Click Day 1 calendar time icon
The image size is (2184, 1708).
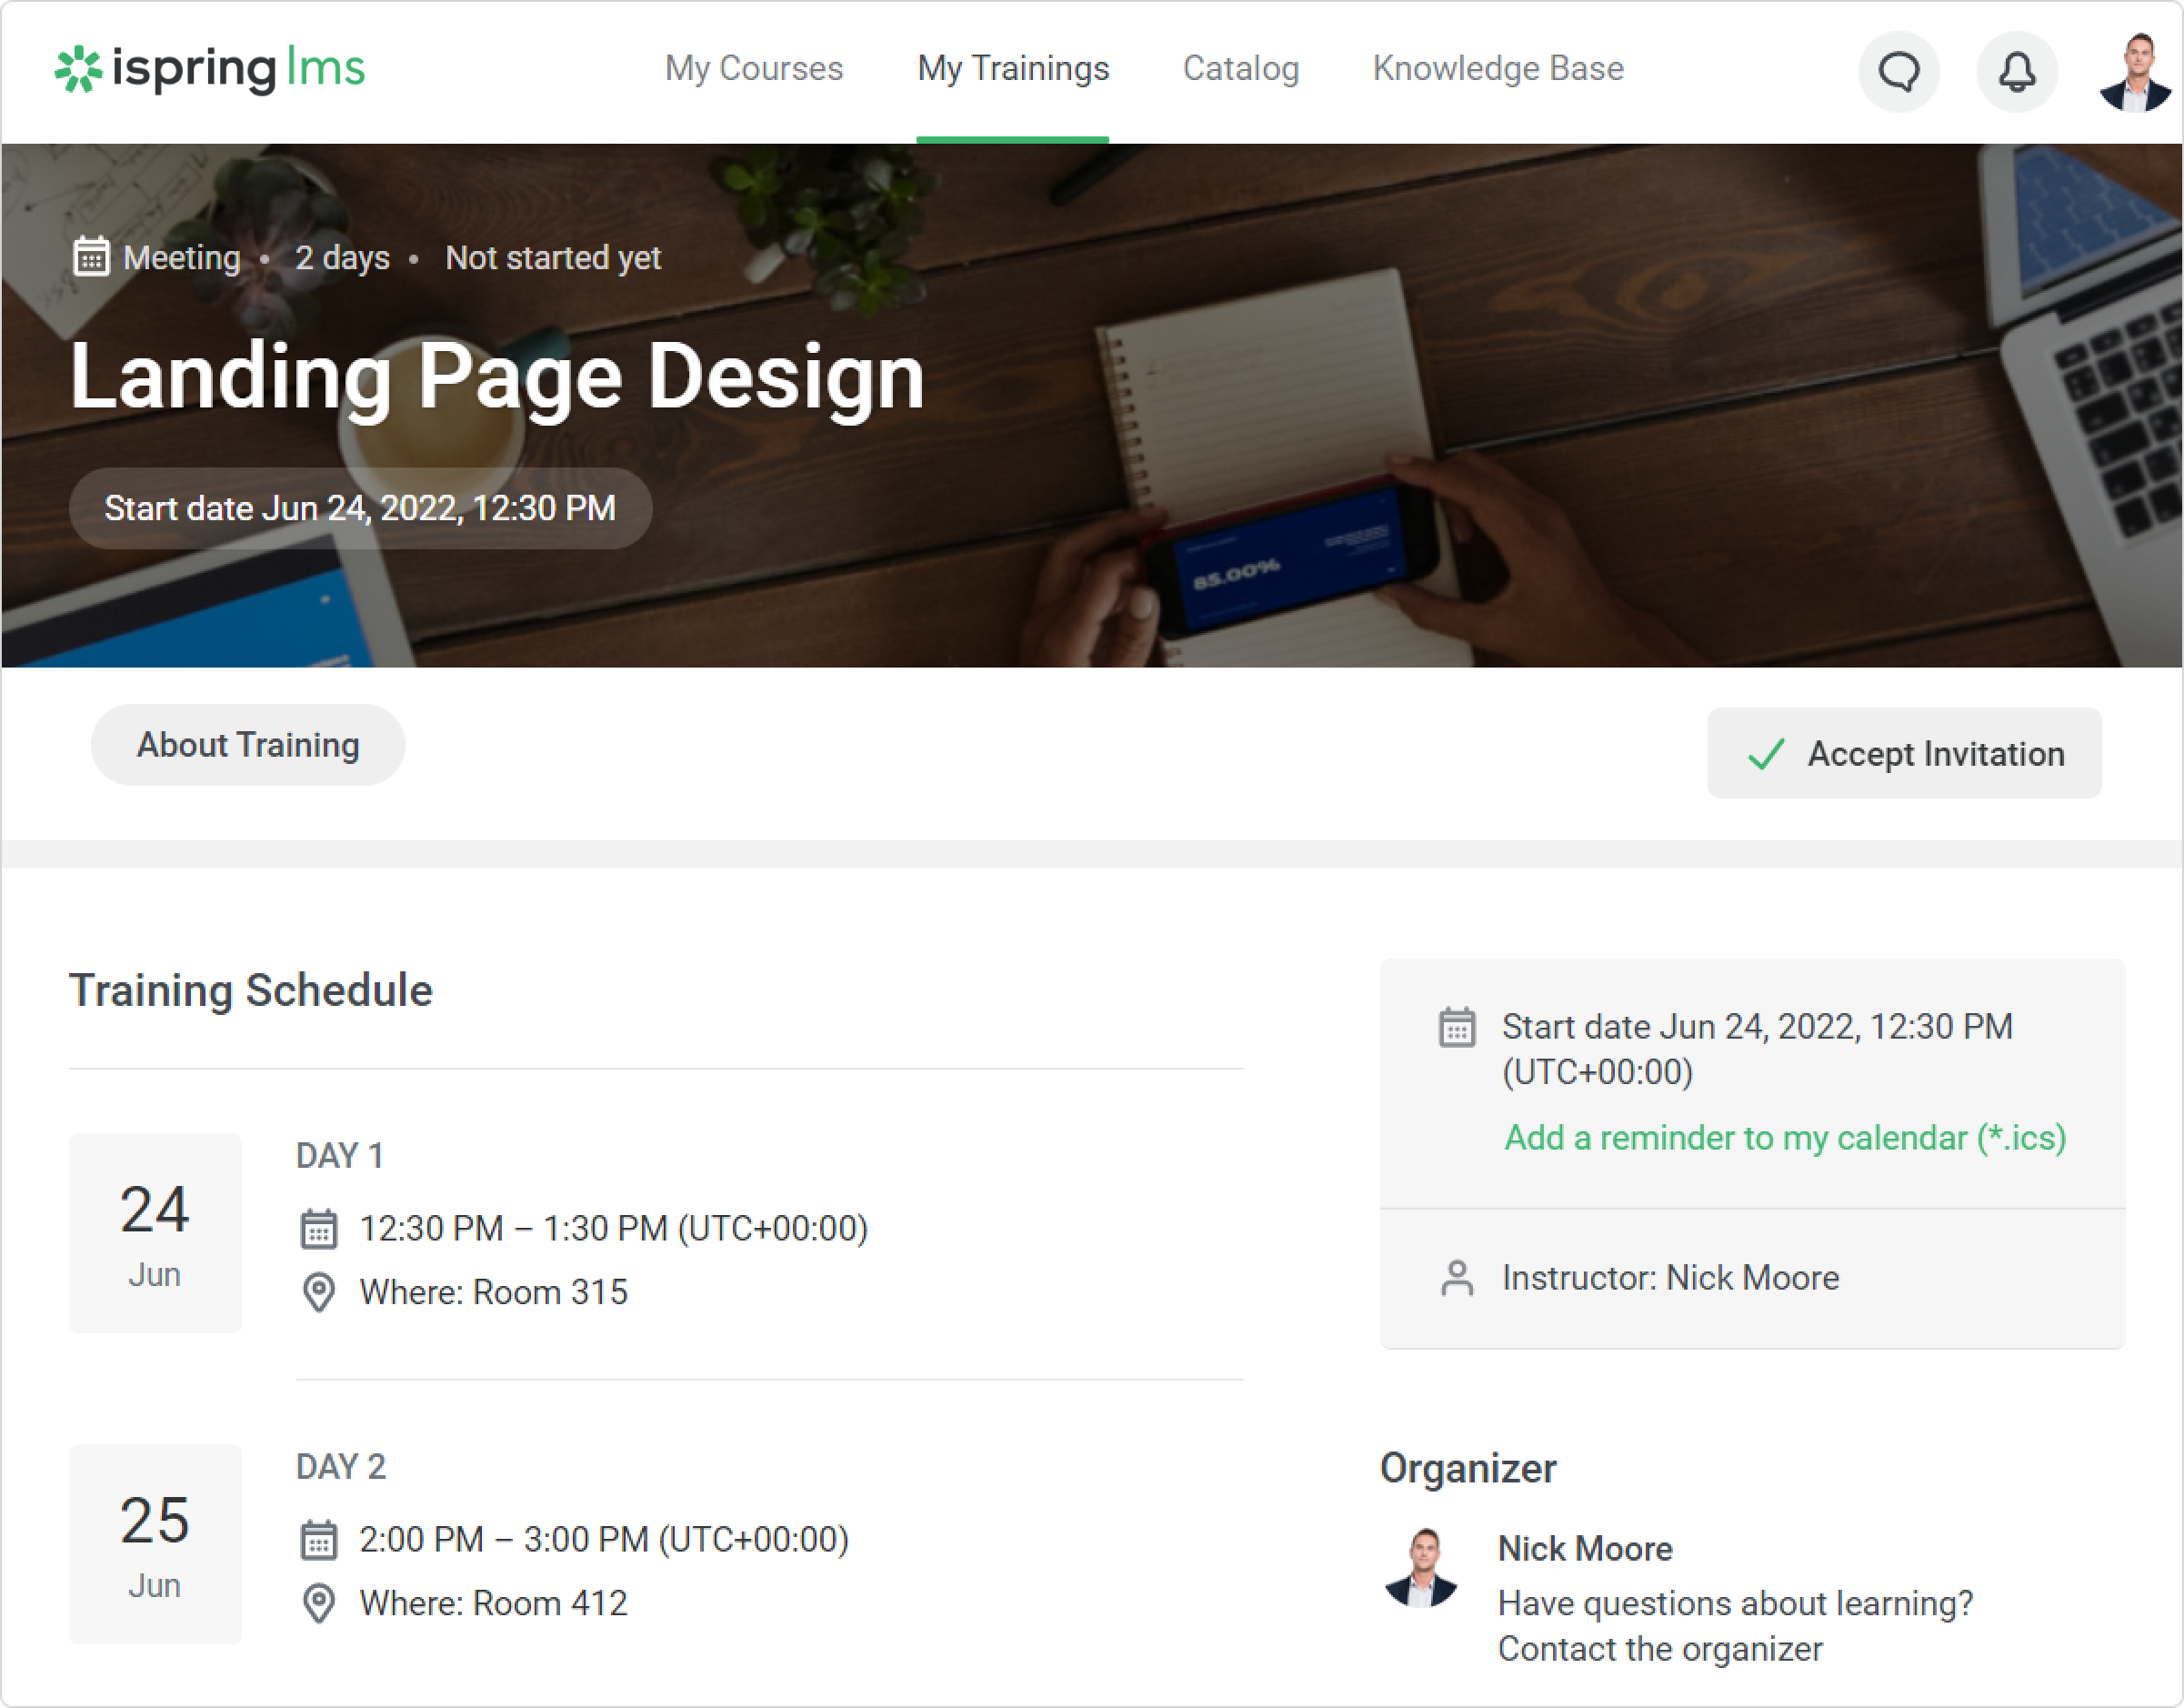(x=319, y=1229)
